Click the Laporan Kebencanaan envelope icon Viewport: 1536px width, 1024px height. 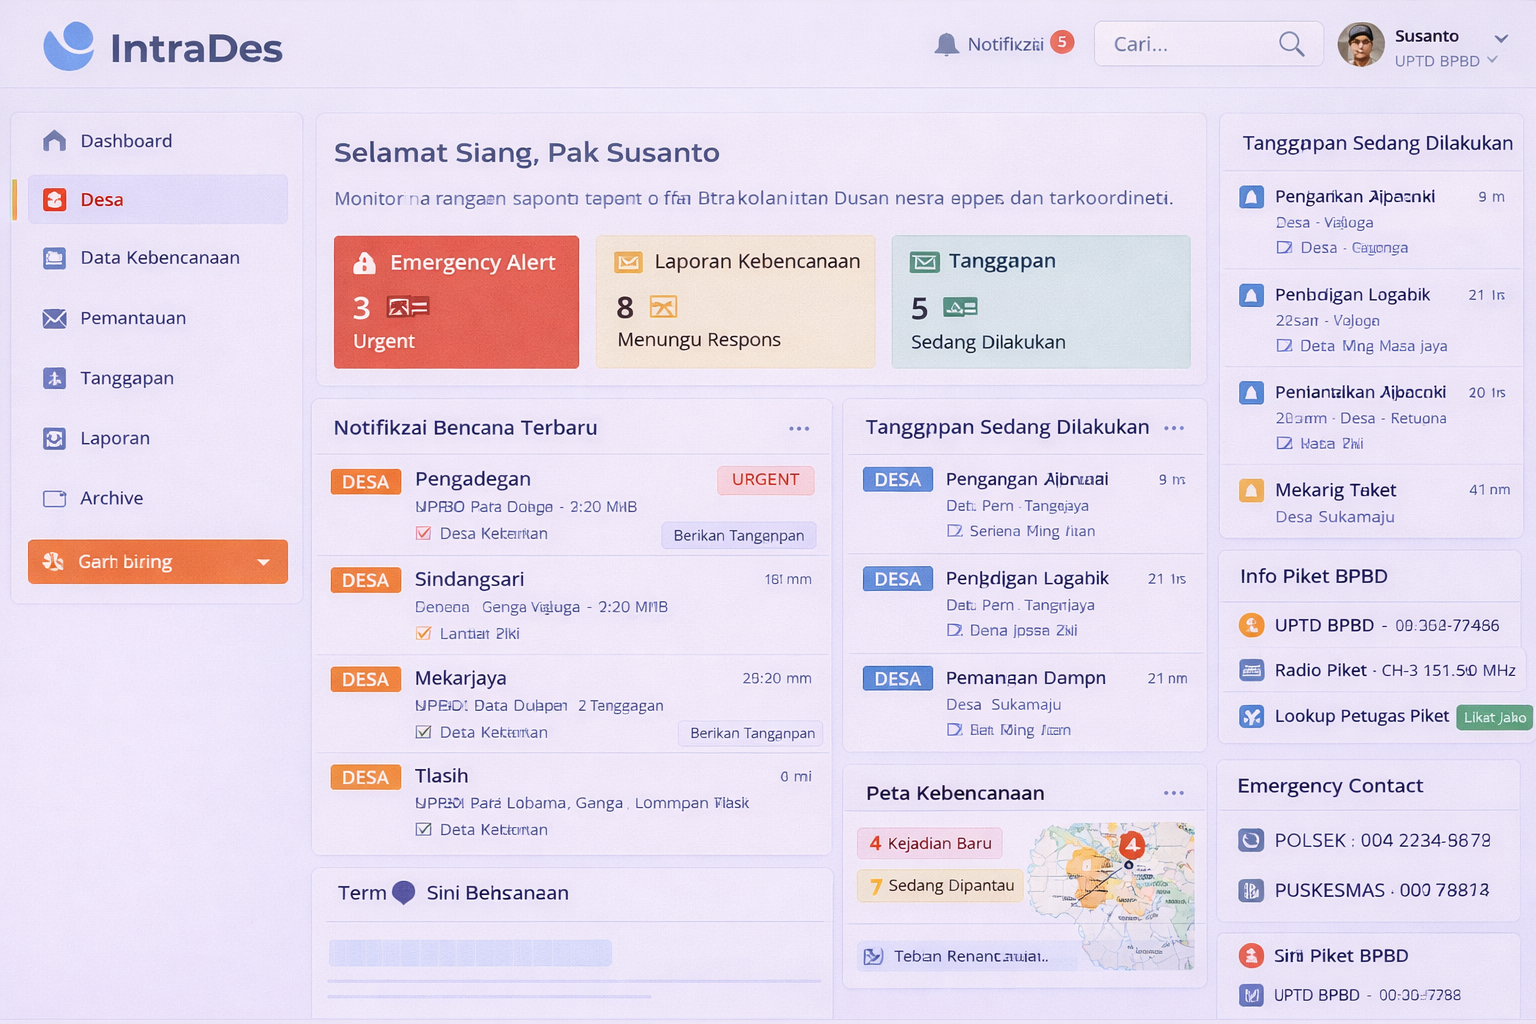[628, 262]
